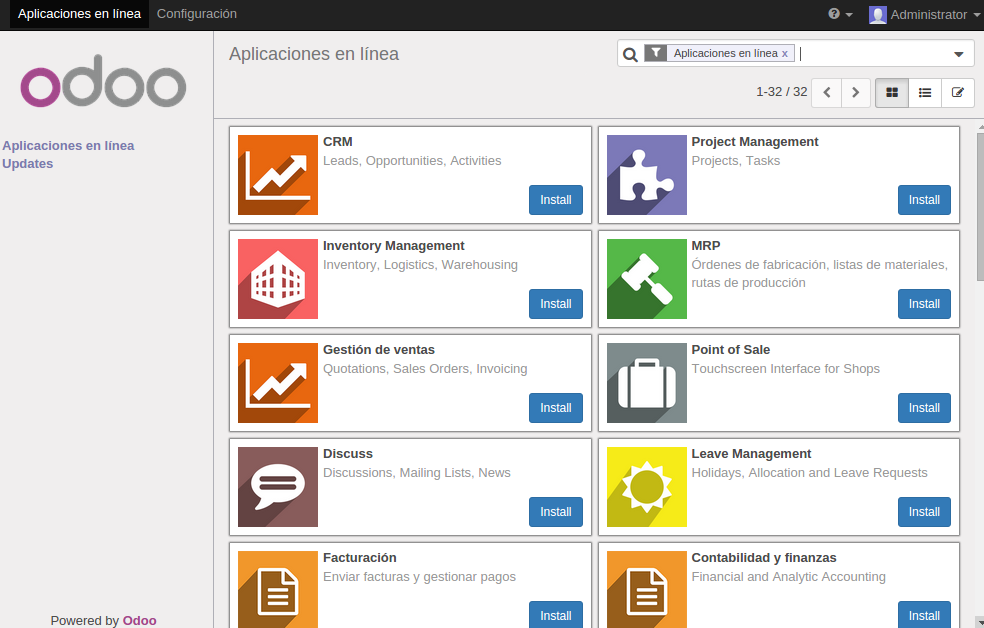Install the CRM application
Screen dimensions: 984x628
point(555,200)
